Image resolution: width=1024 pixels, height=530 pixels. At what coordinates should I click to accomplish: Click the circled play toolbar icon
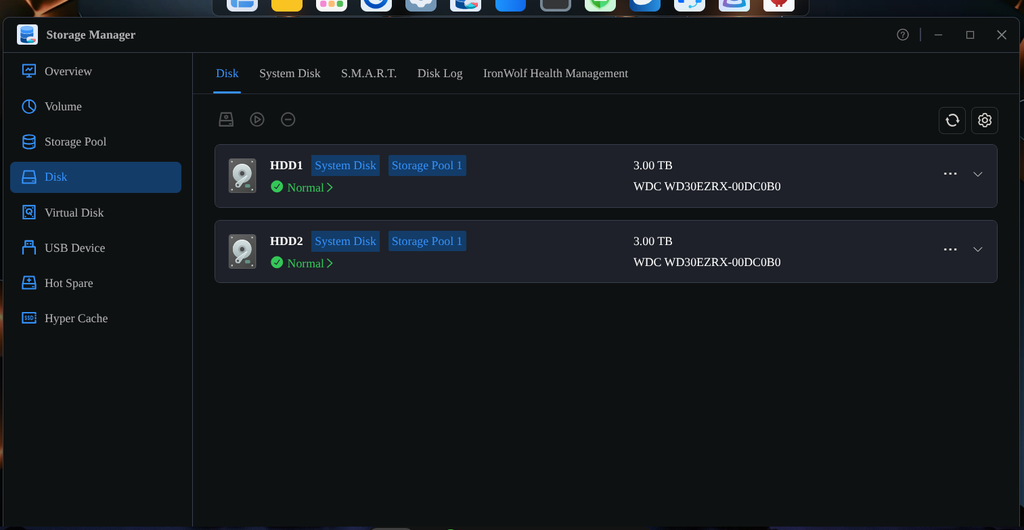(257, 119)
